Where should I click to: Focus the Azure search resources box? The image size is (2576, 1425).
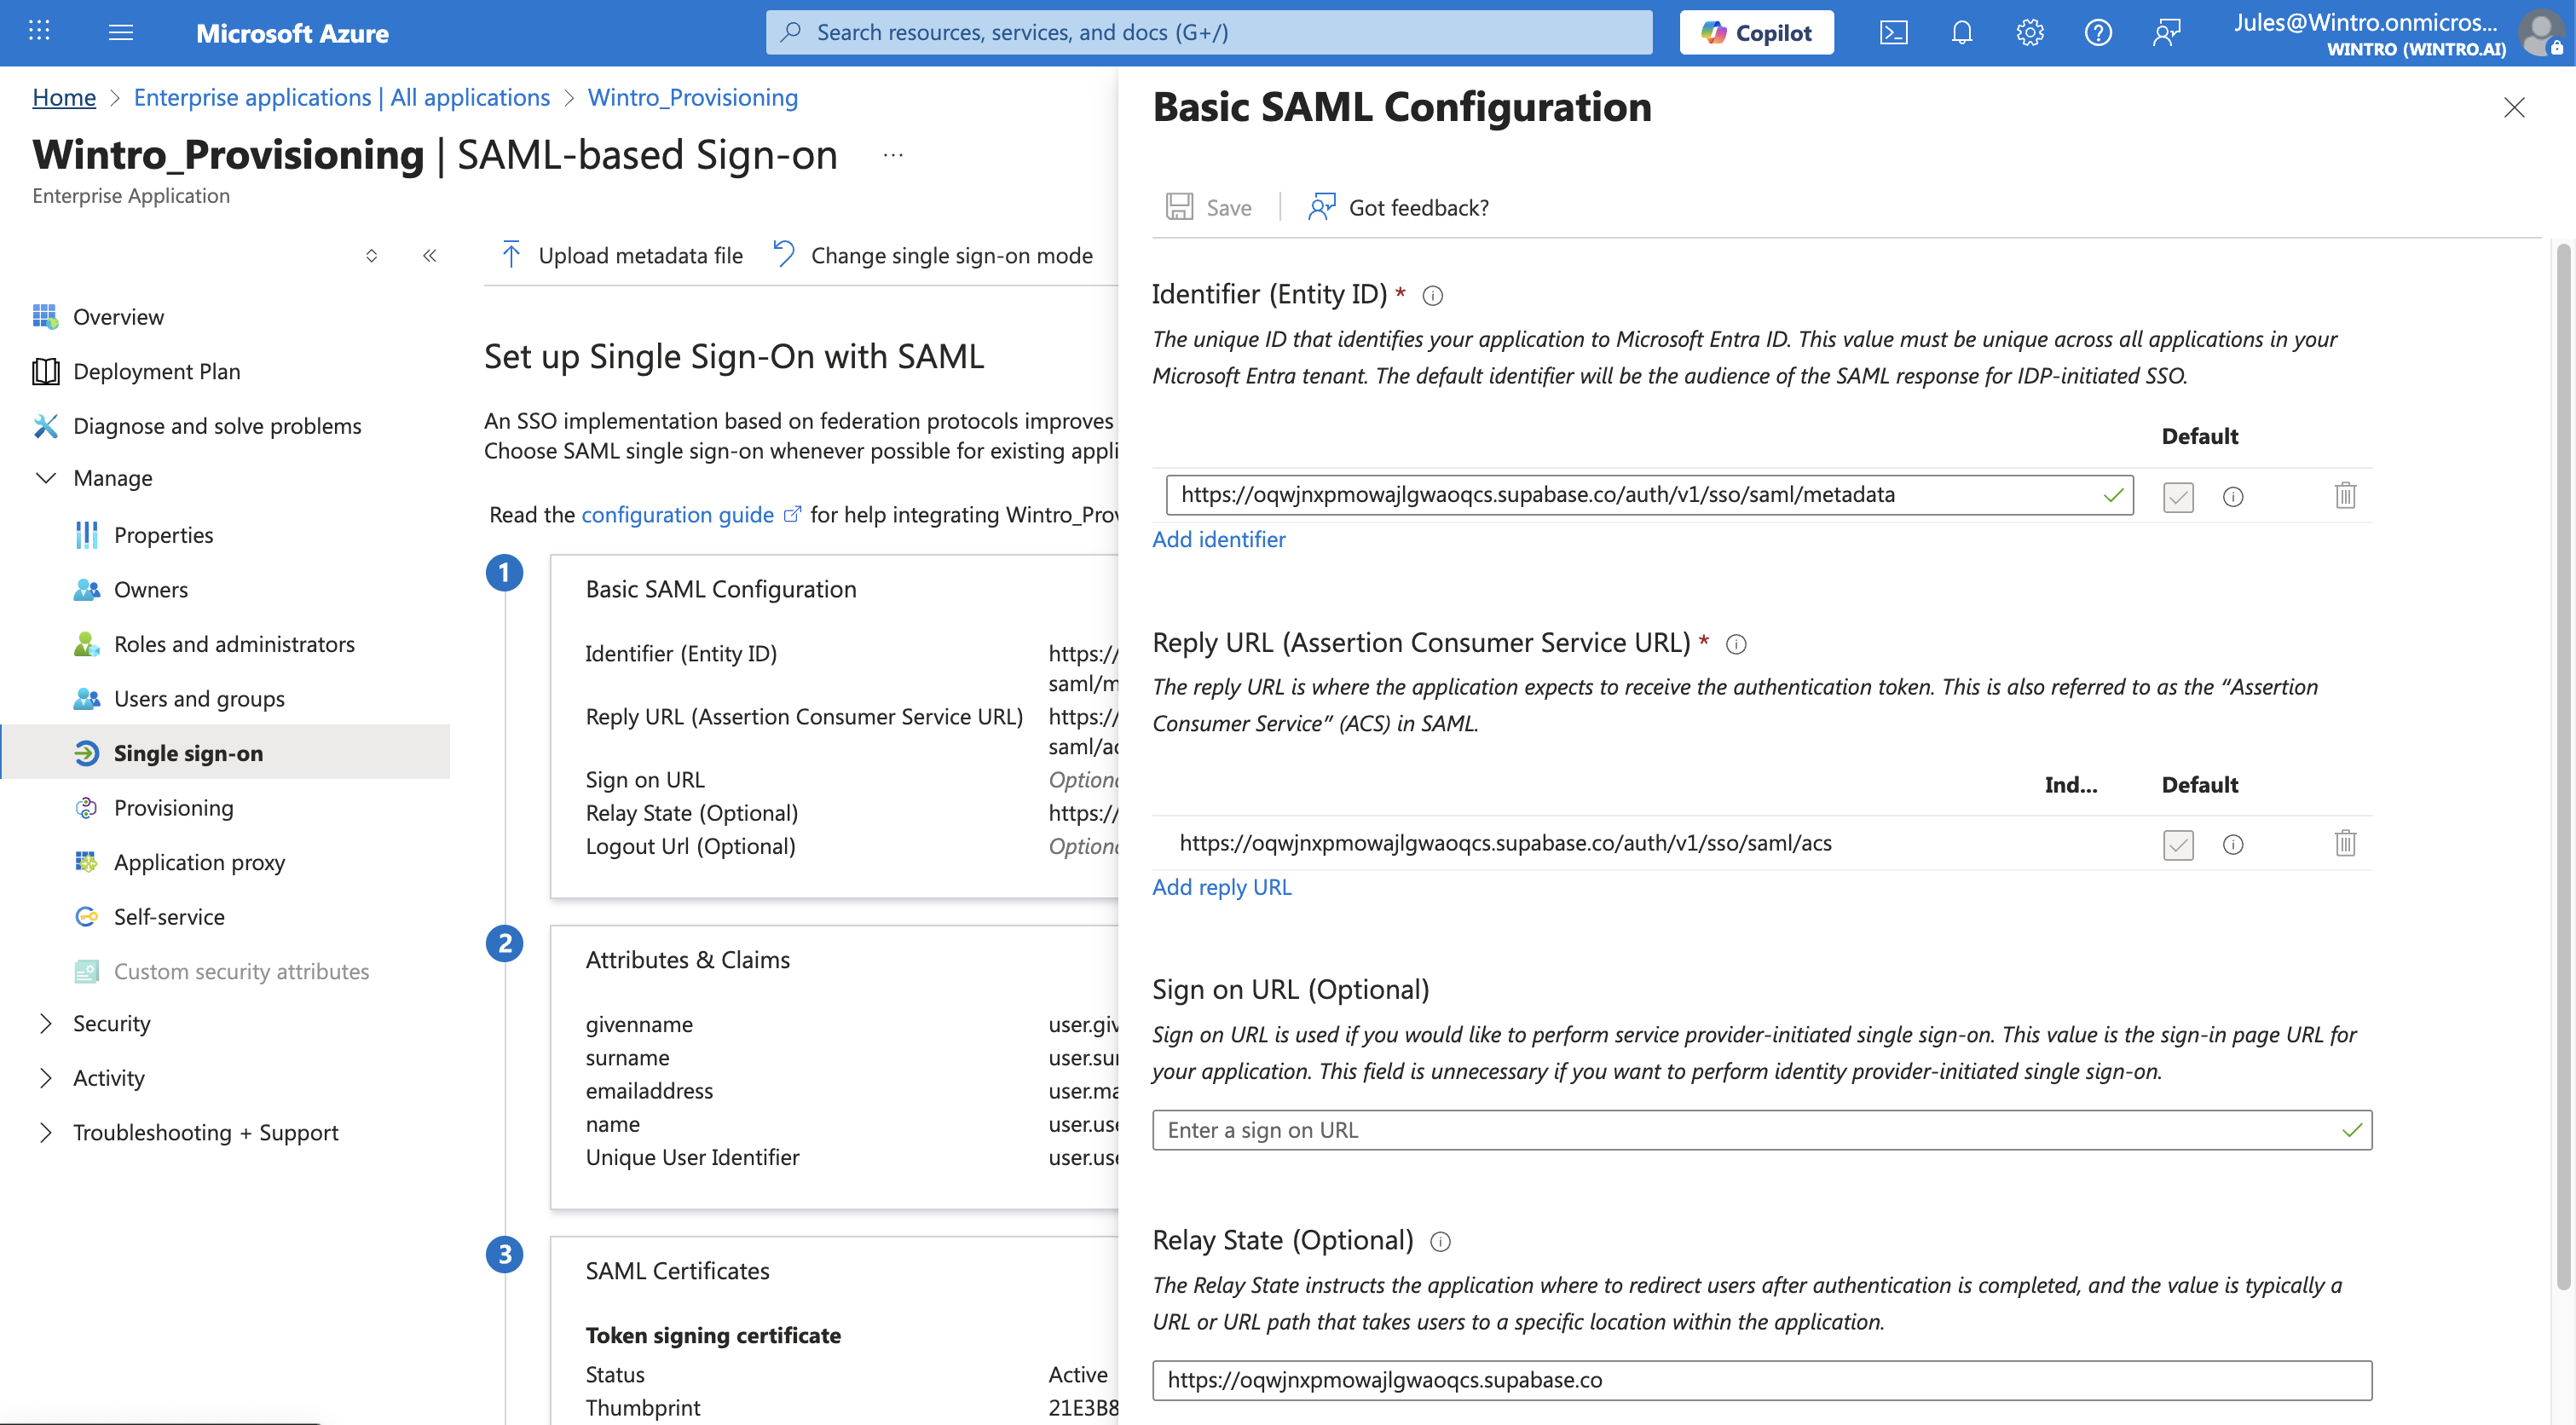[1208, 32]
